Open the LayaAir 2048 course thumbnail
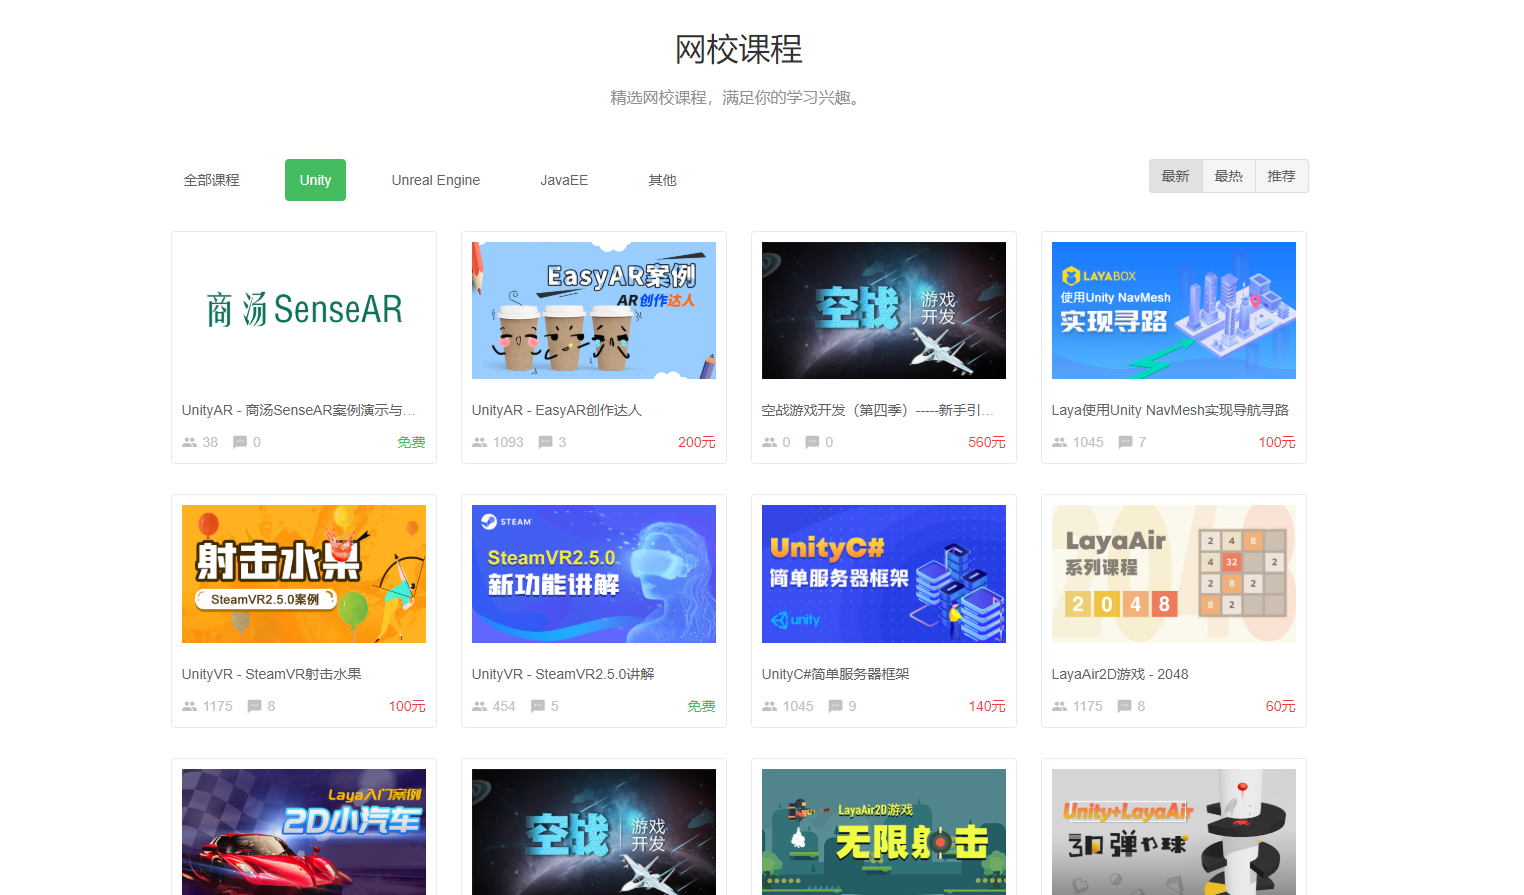 click(x=1174, y=574)
